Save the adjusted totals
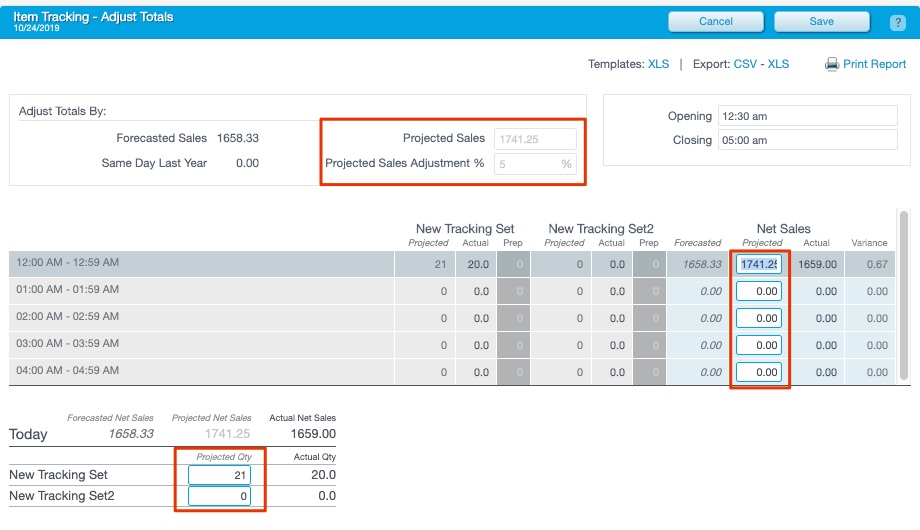 point(821,22)
